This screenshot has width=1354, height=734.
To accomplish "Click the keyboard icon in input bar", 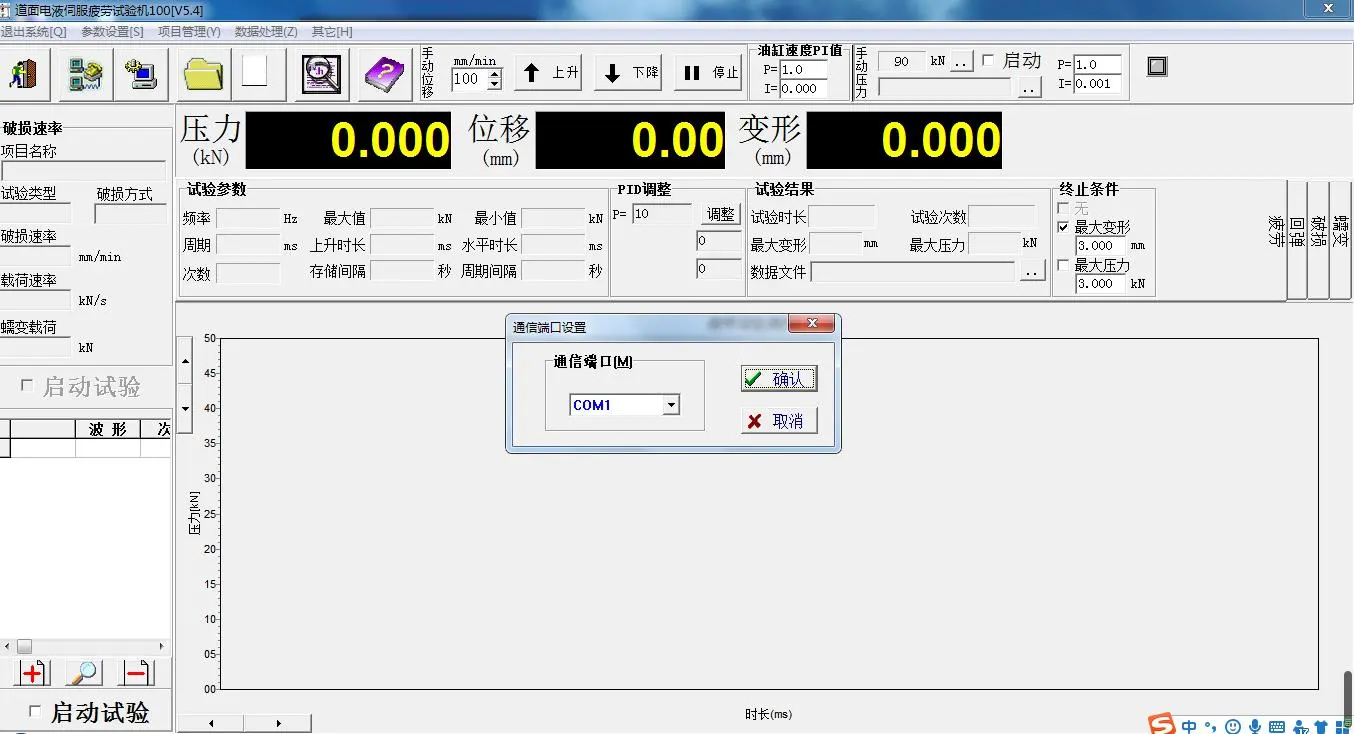I will [x=1277, y=727].
